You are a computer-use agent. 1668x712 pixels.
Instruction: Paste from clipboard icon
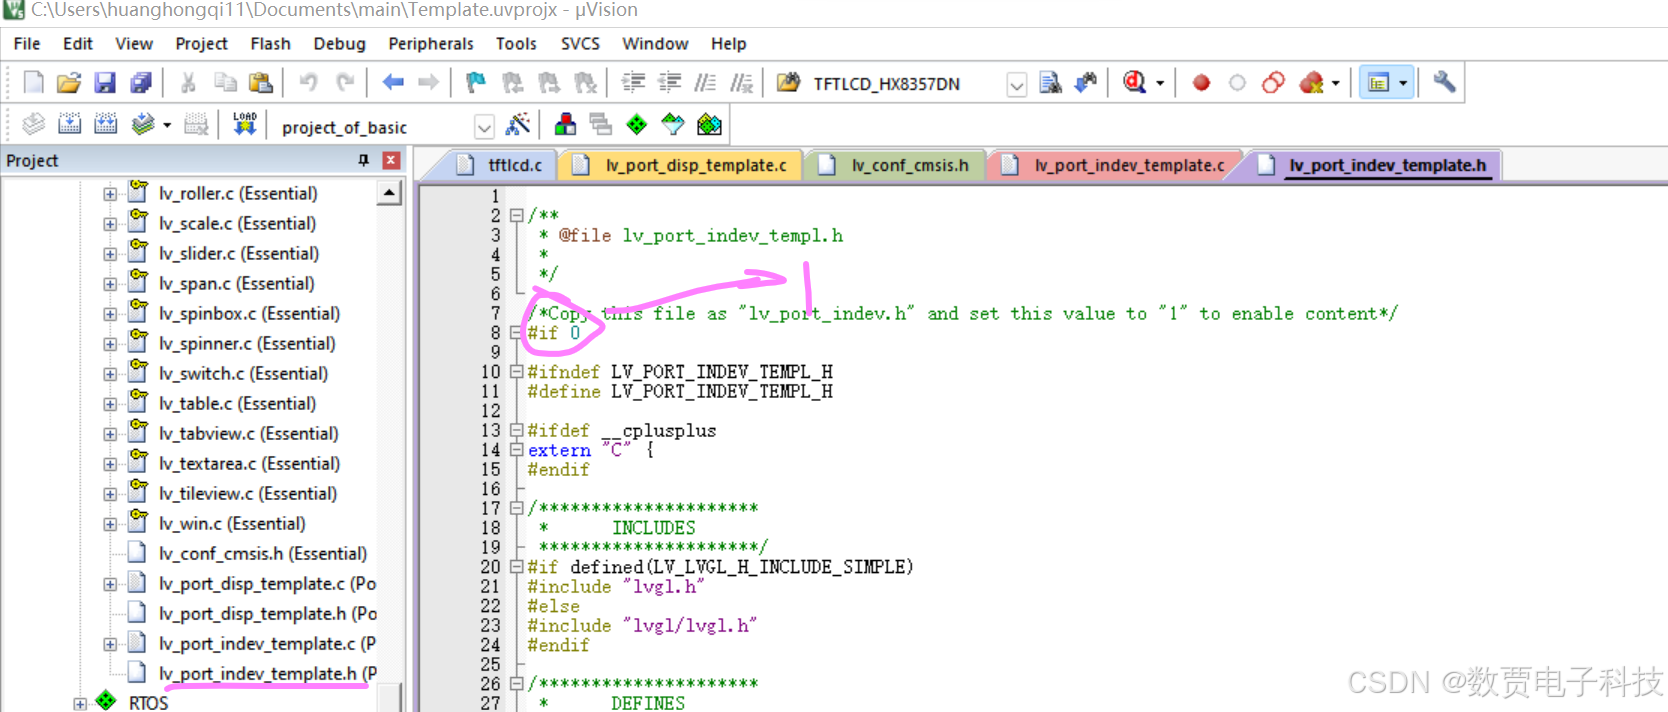tap(261, 83)
